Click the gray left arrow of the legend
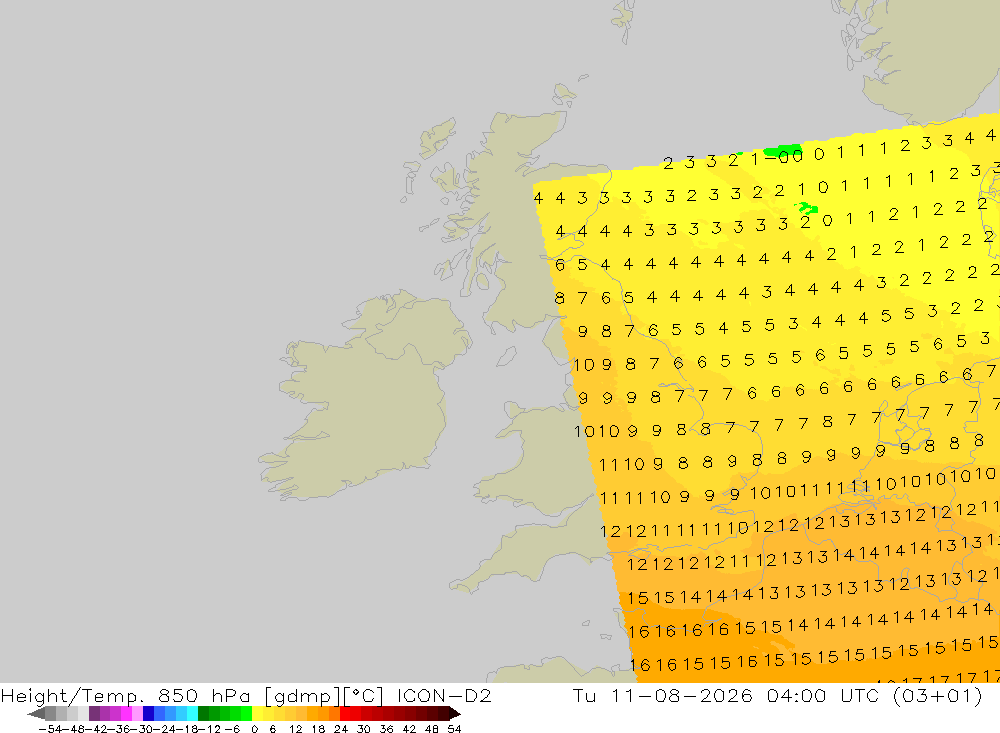This screenshot has width=1000, height=733. coord(36,714)
